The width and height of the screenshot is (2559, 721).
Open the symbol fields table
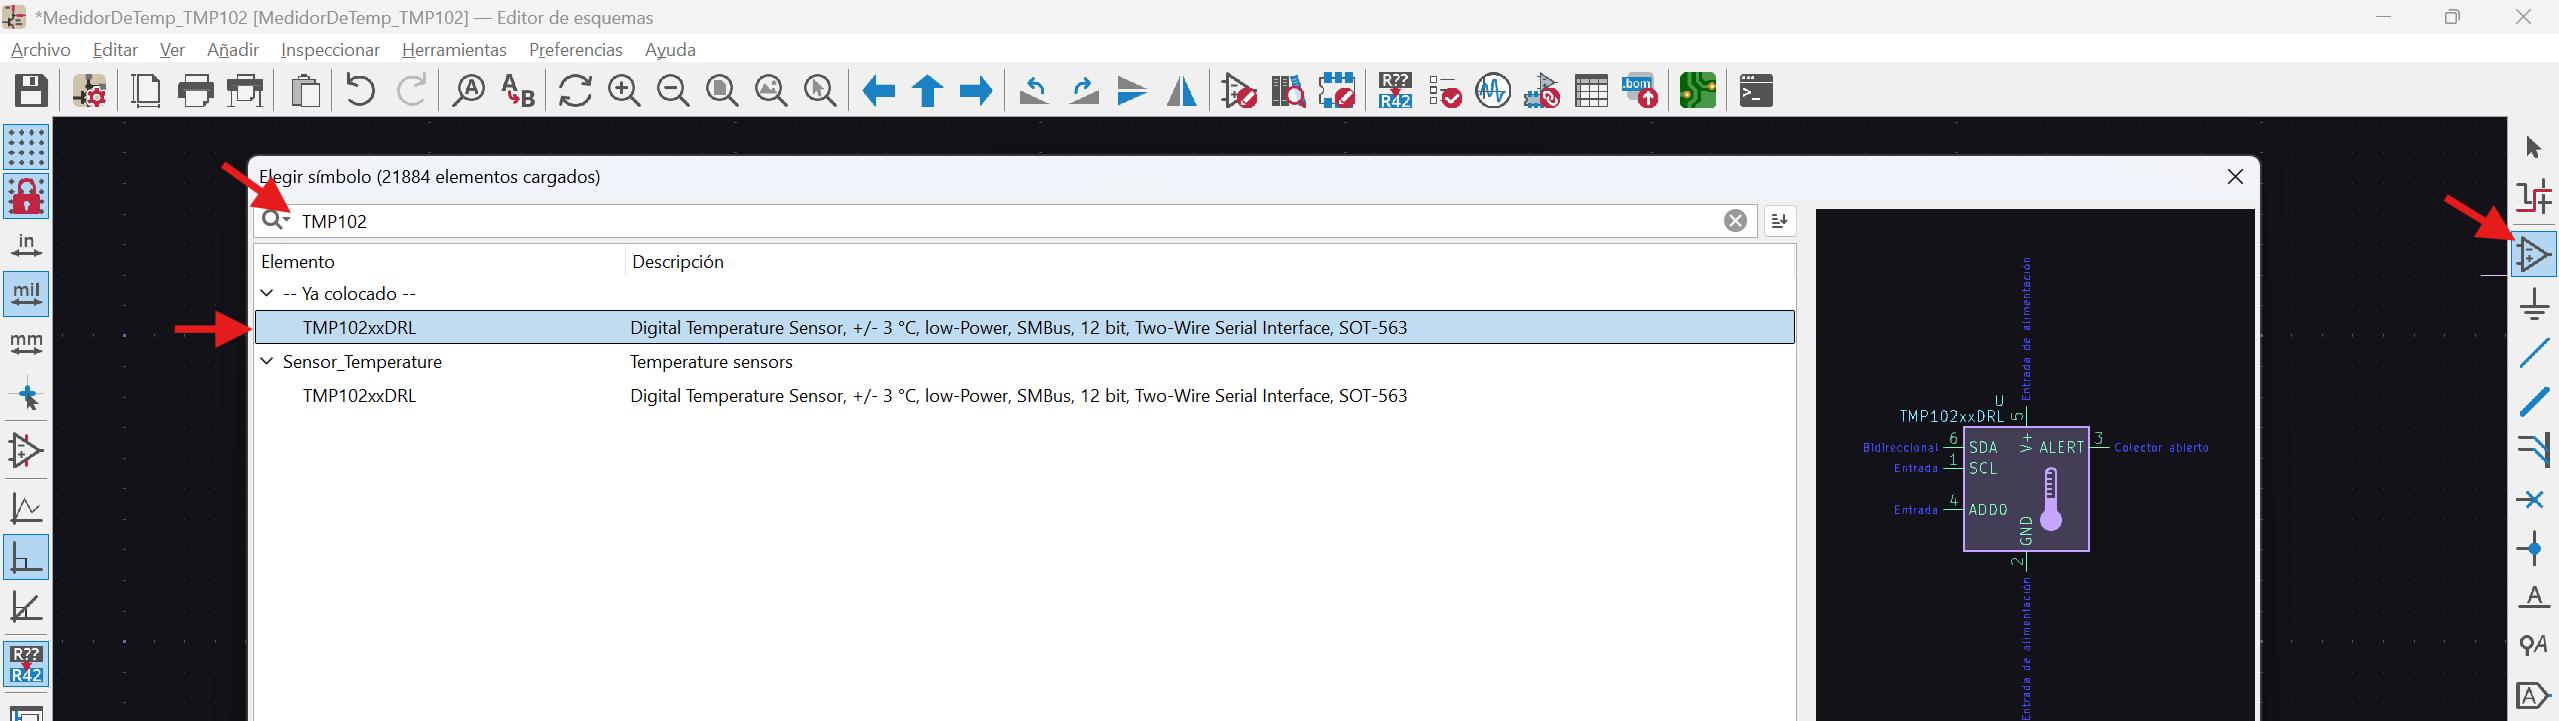coord(1591,91)
